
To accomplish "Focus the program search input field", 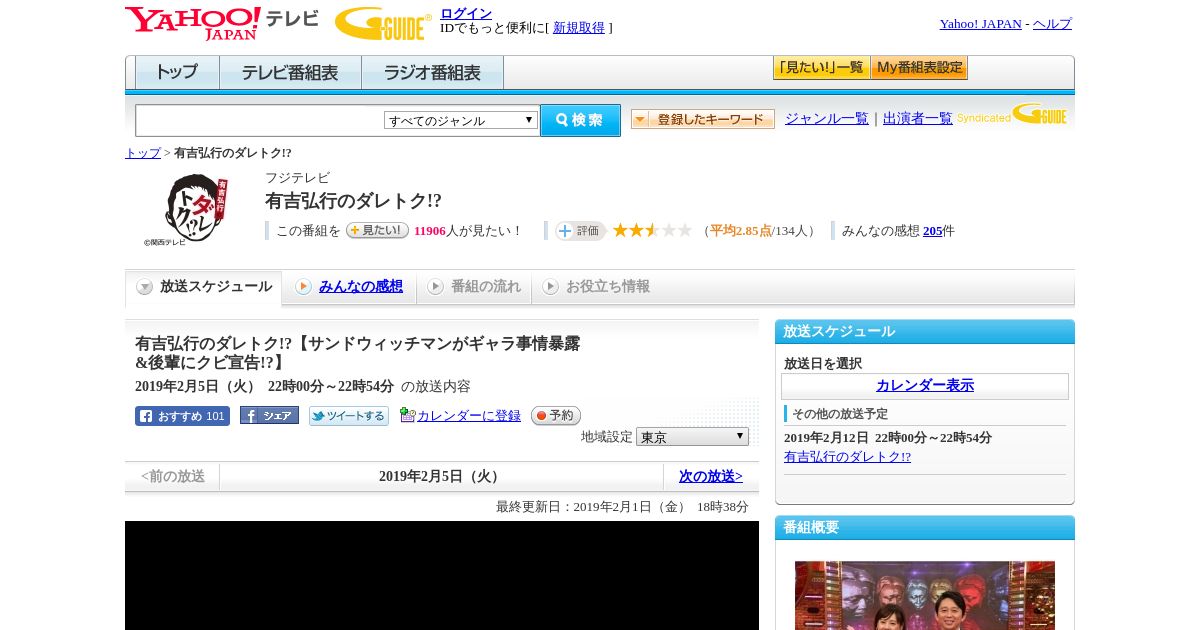I will click(x=260, y=120).
